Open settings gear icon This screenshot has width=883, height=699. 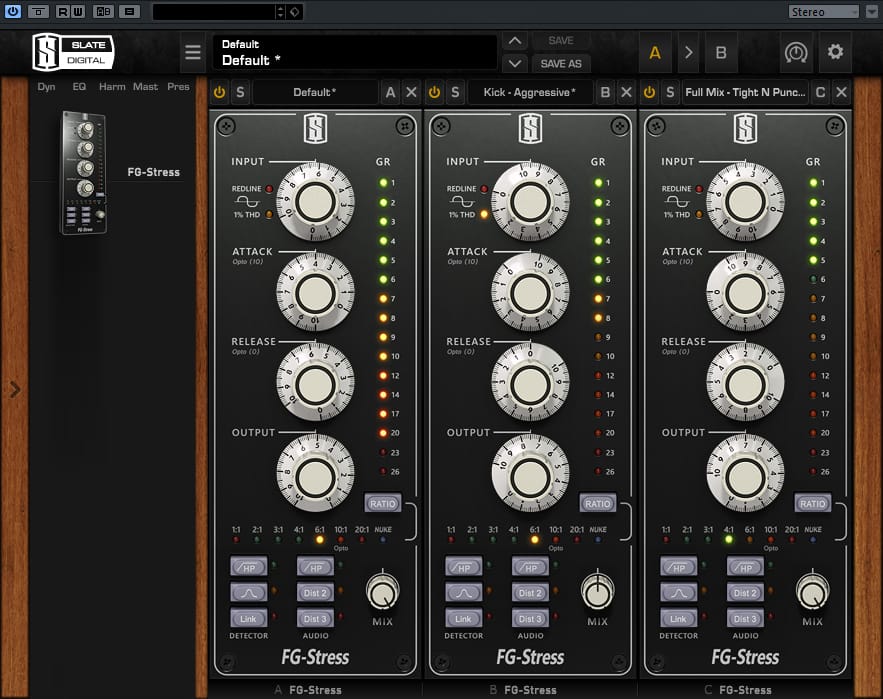[x=835, y=52]
